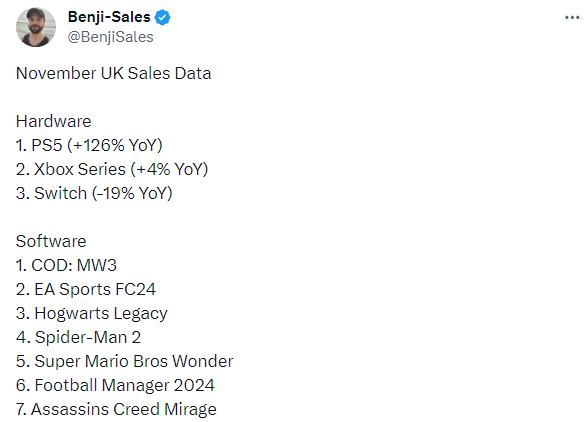This screenshot has height=422, width=587.
Task: Click the 'November UK Sales Data' heading
Action: [x=113, y=73]
